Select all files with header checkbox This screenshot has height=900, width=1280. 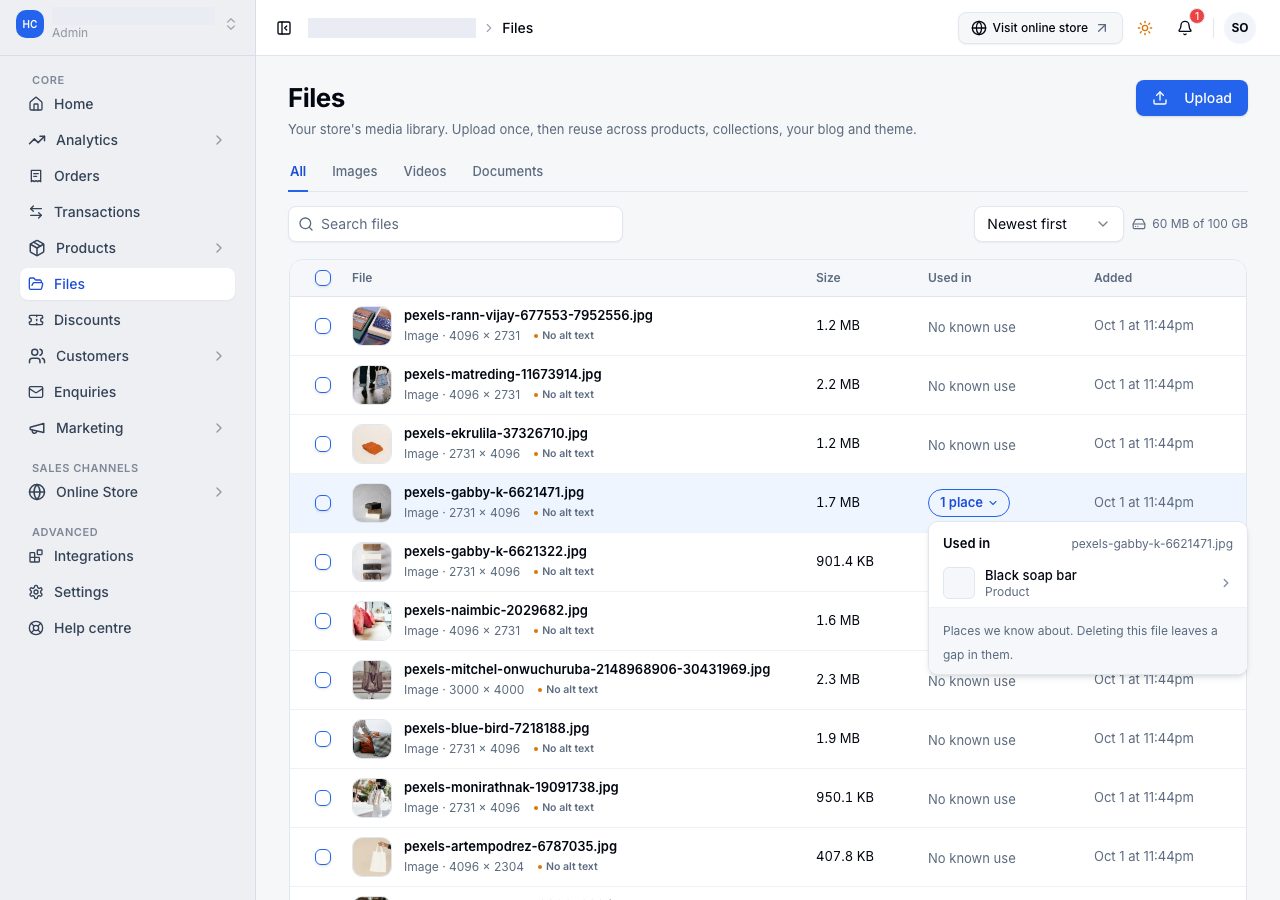pos(323,278)
